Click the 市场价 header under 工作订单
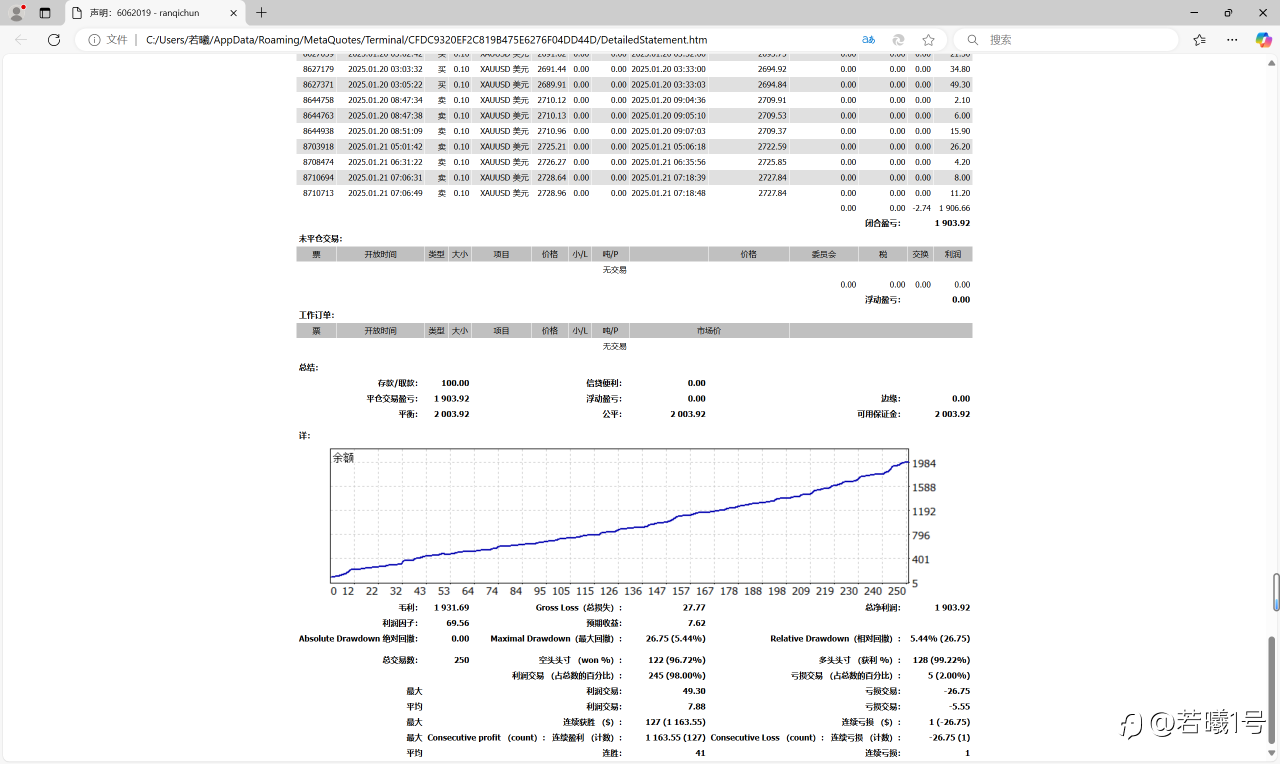The height and width of the screenshot is (764, 1280). 708,331
